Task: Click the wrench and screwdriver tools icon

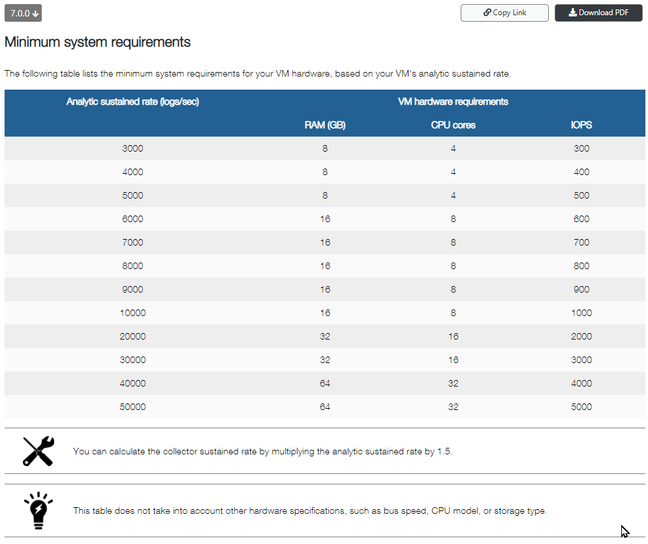Action: click(x=38, y=451)
